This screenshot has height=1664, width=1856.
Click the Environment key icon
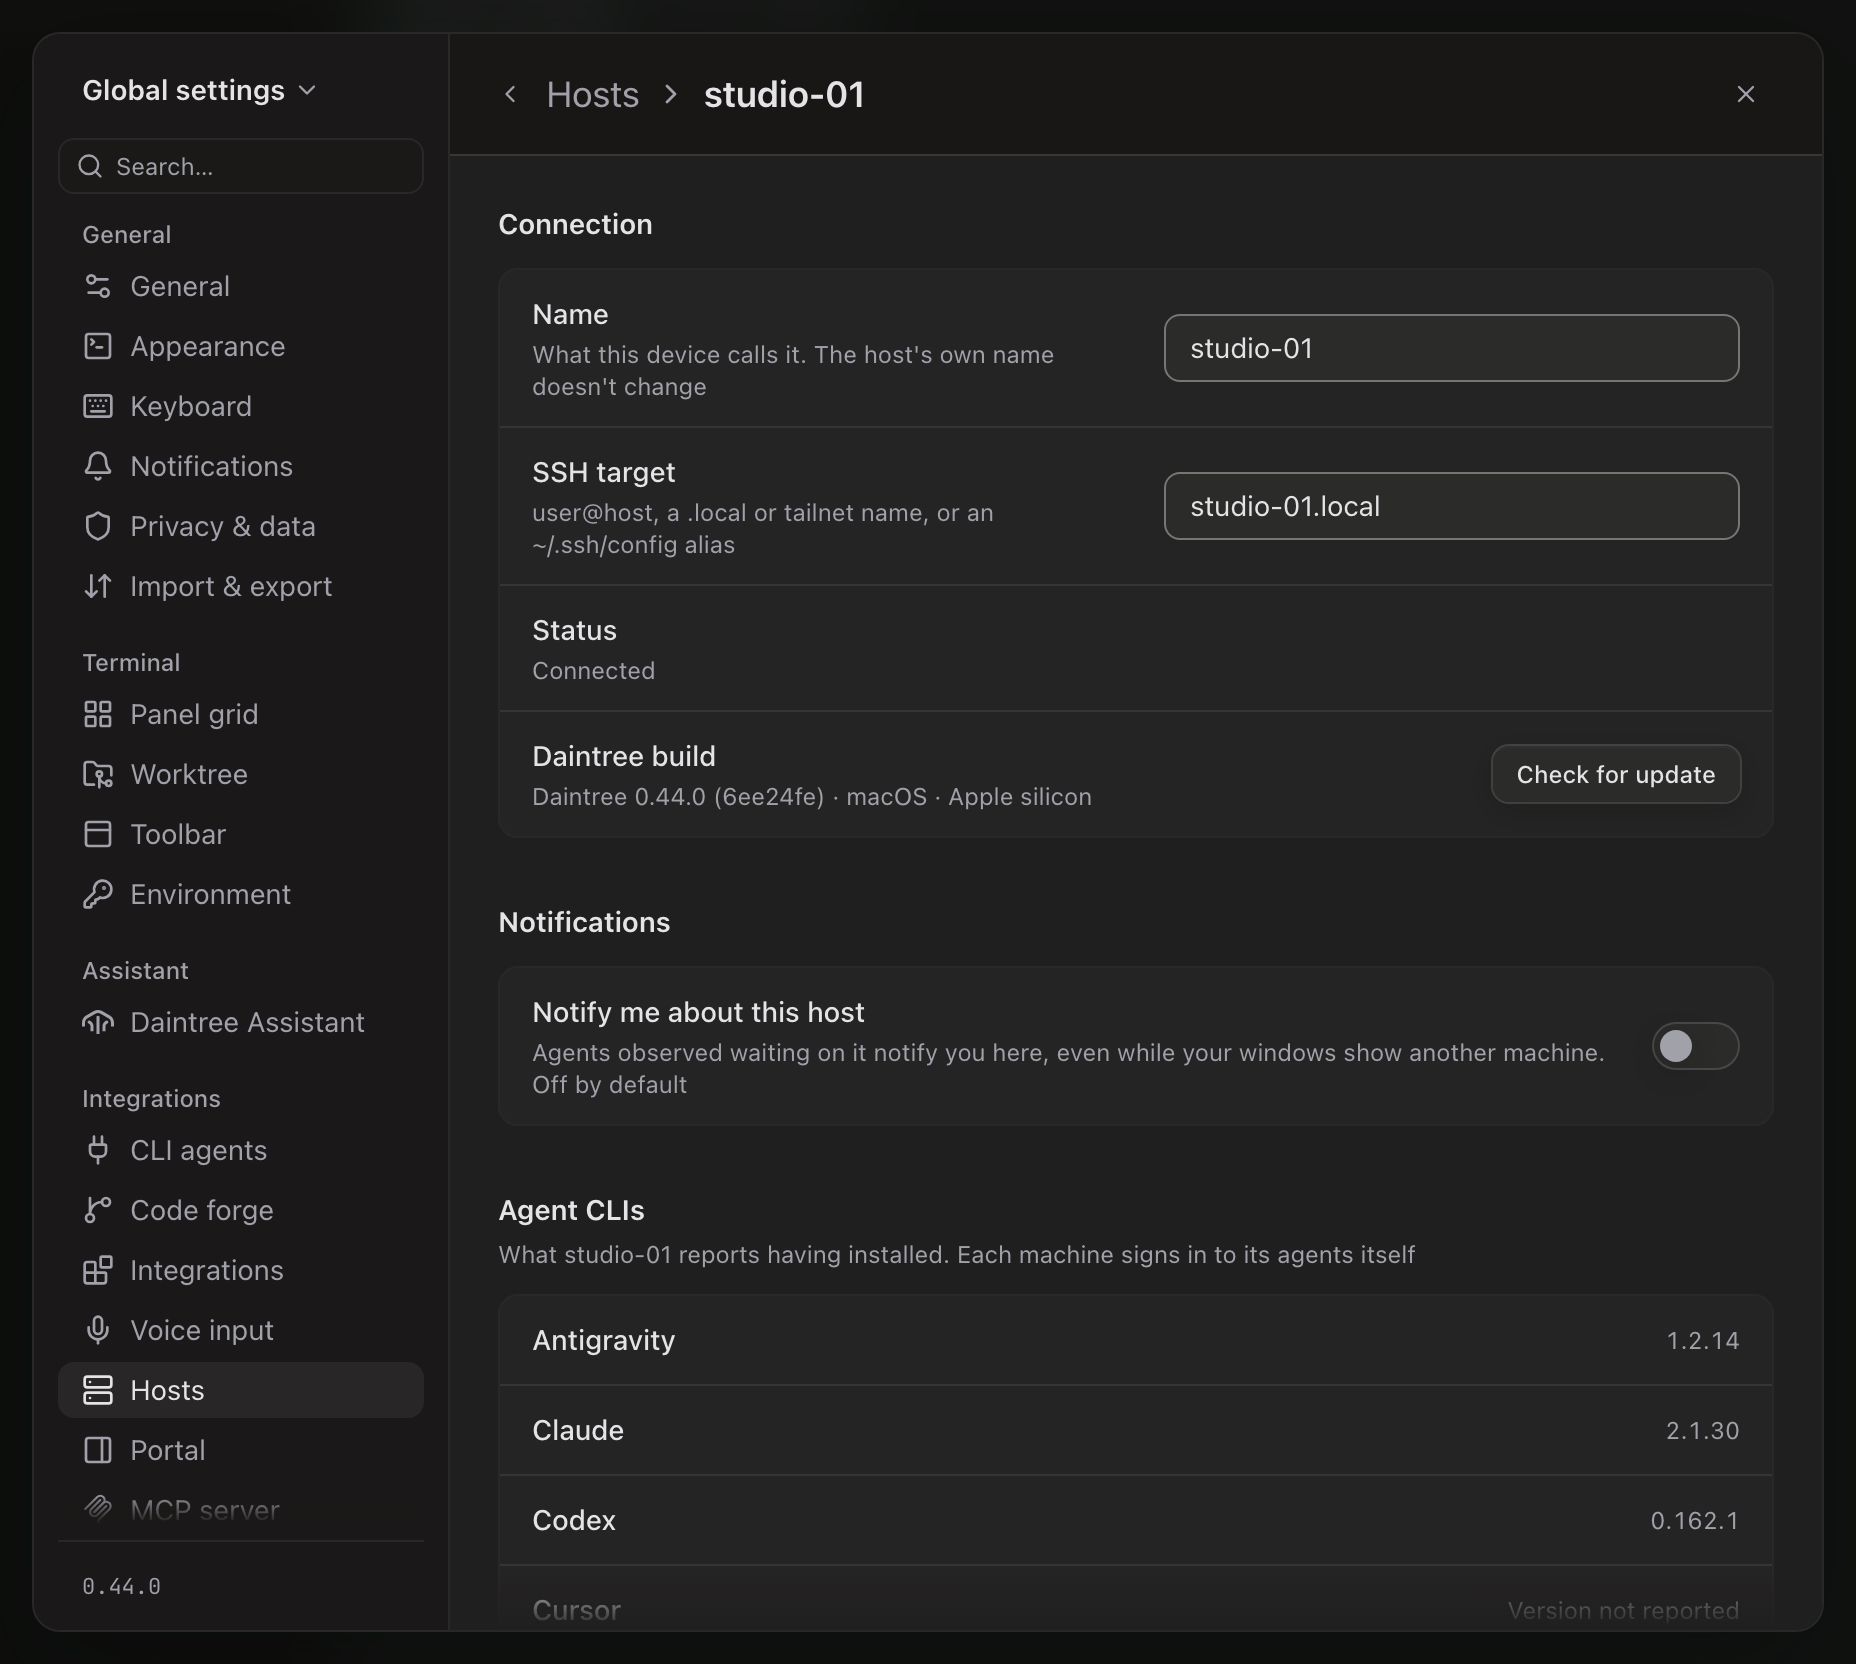click(97, 894)
